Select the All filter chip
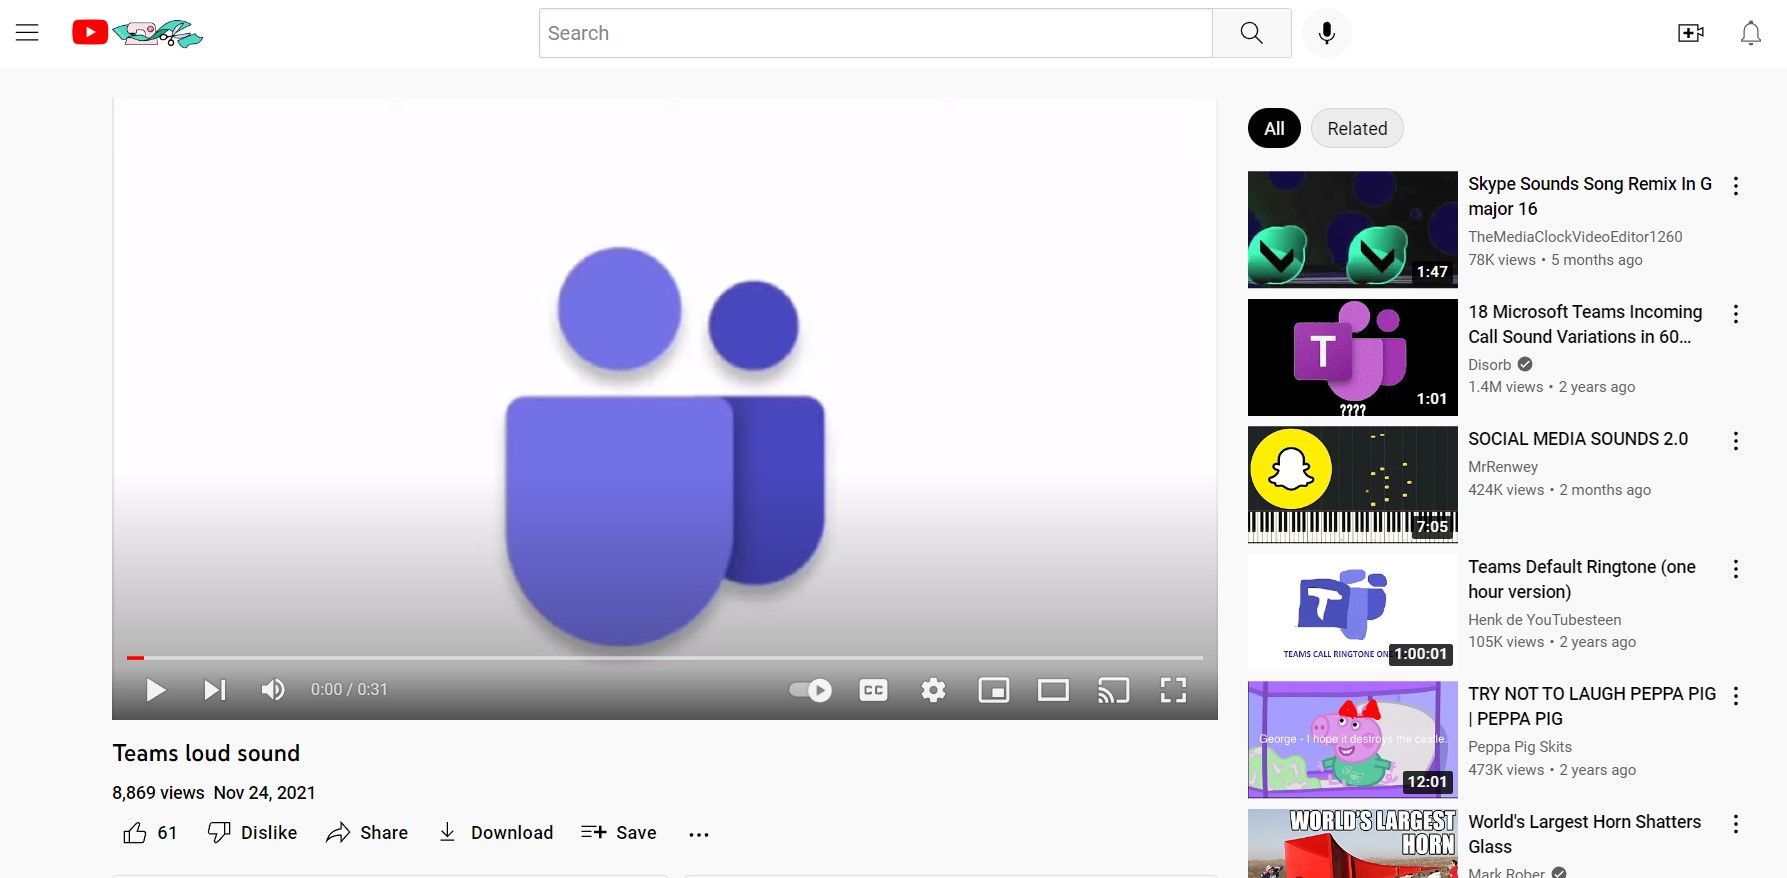The image size is (1787, 878). [1273, 128]
